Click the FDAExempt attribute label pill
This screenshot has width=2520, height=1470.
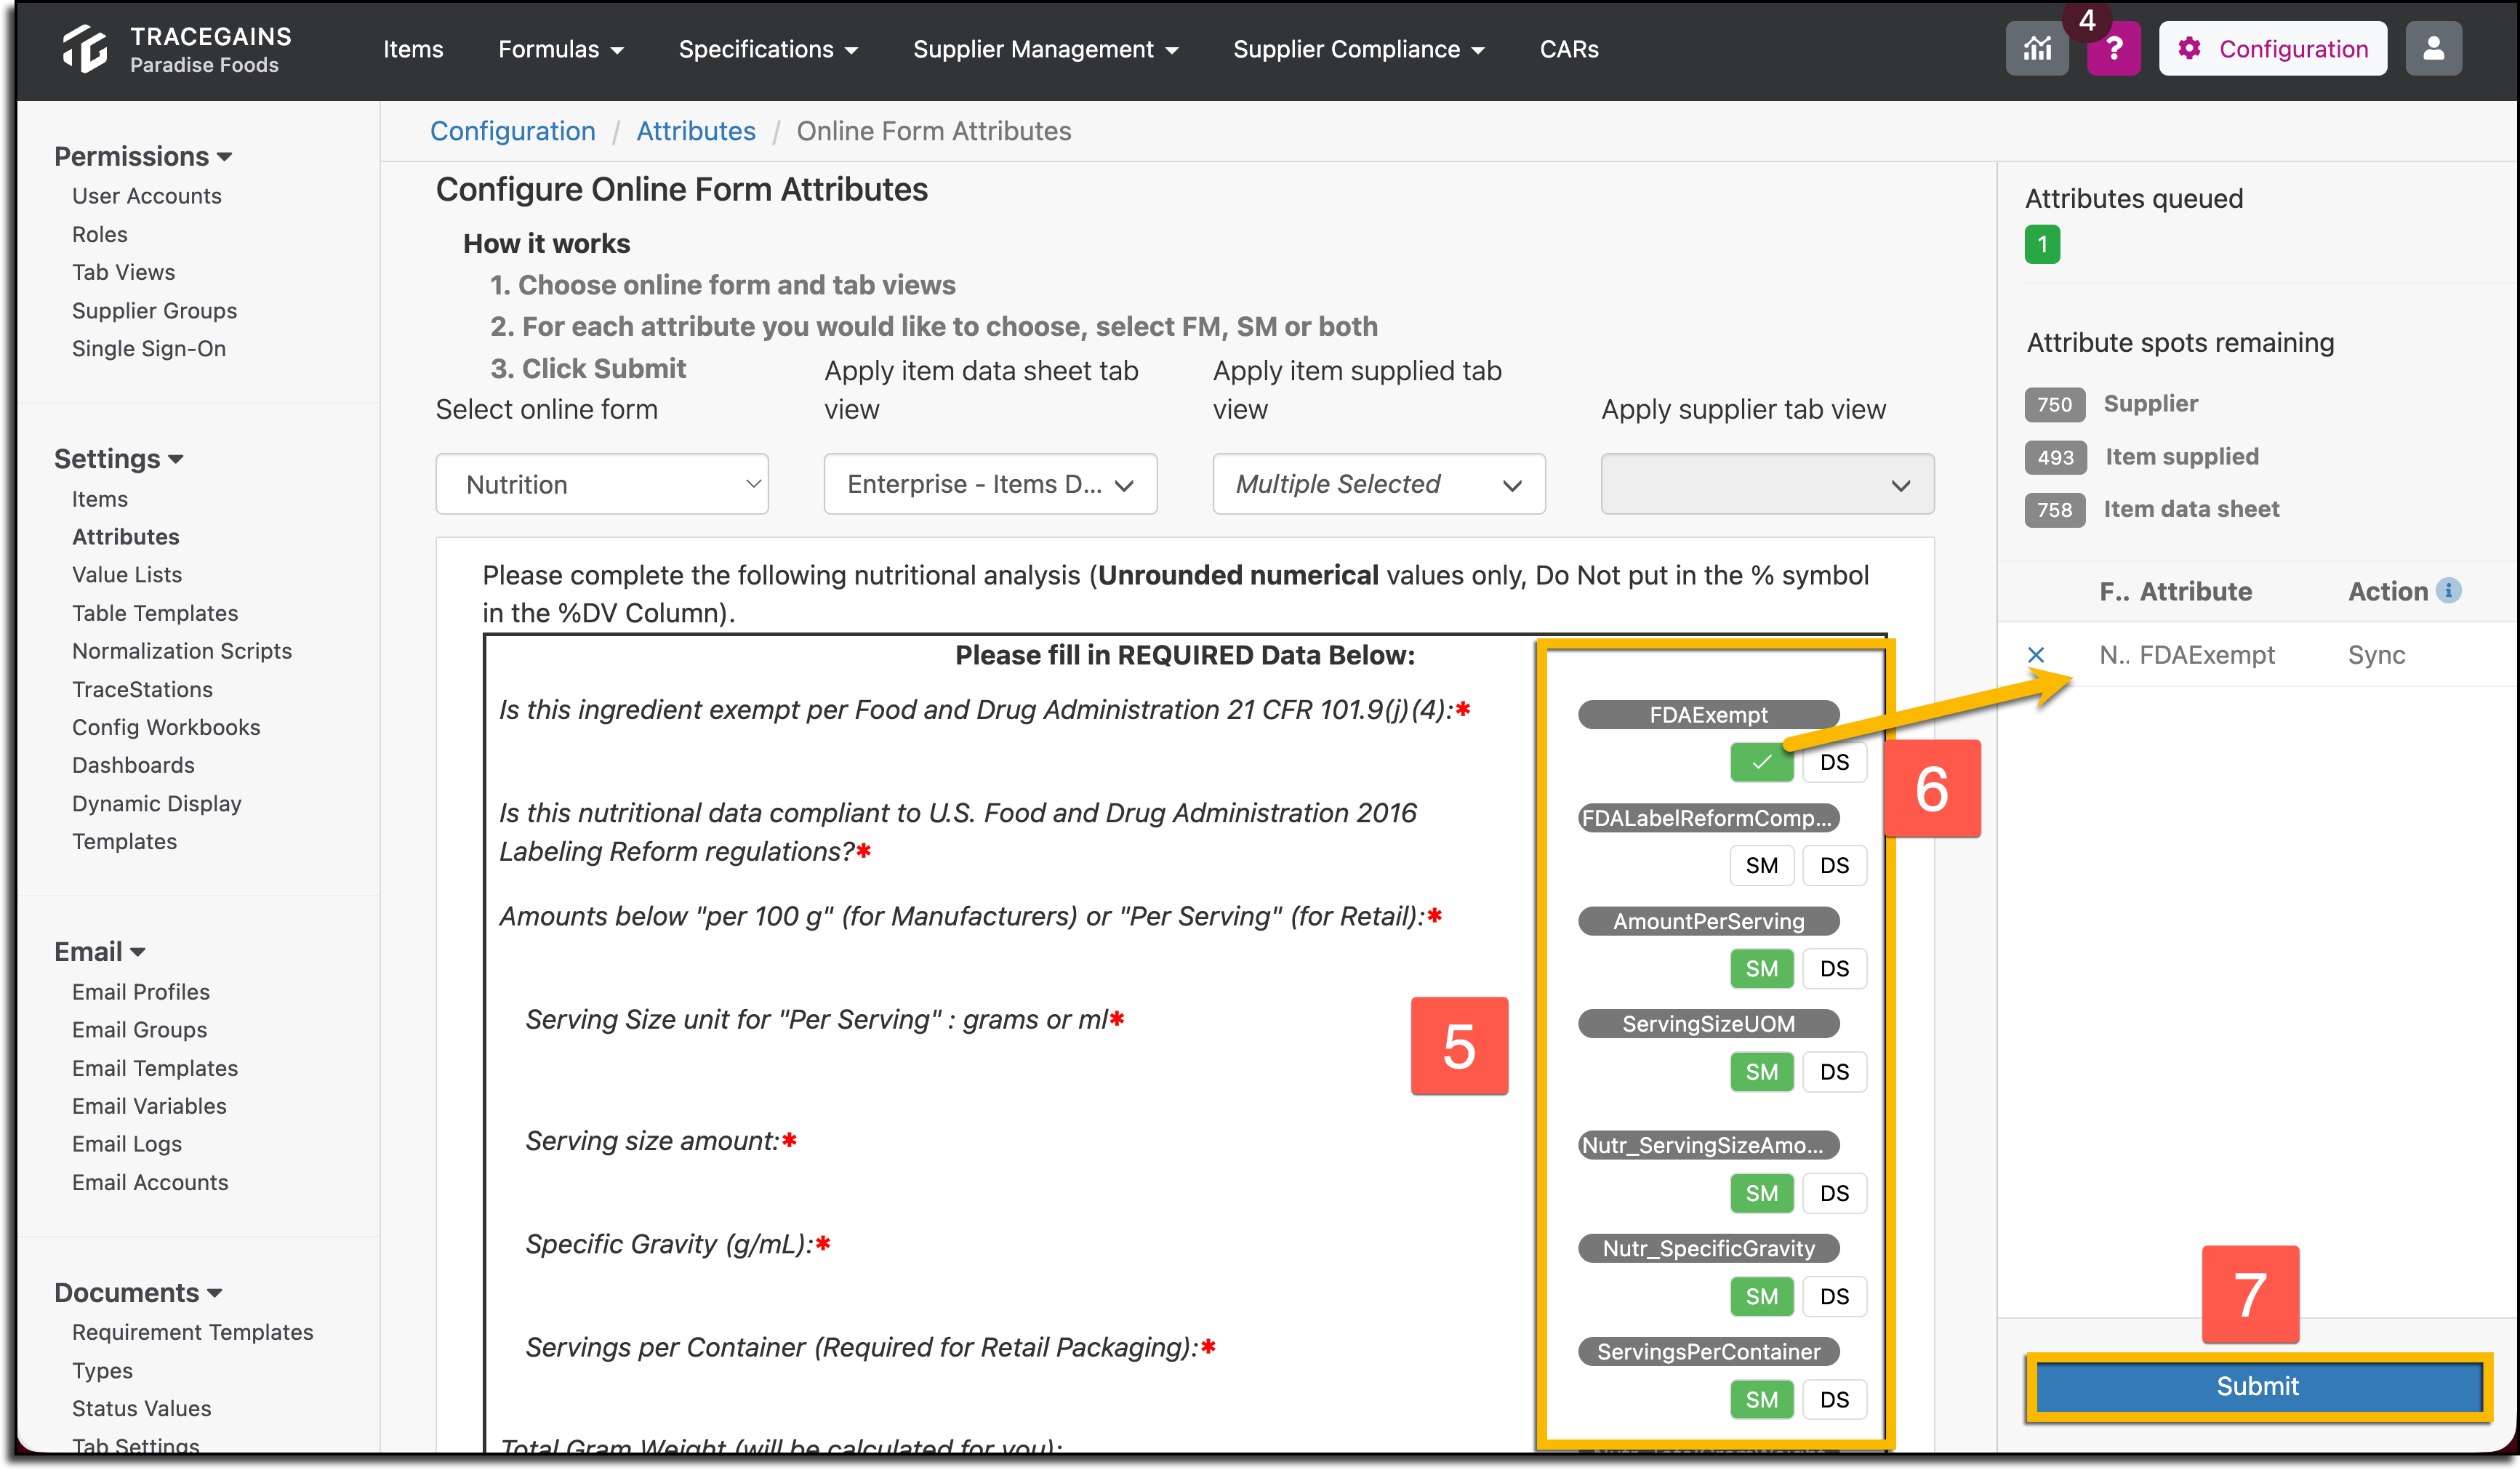(x=1708, y=715)
